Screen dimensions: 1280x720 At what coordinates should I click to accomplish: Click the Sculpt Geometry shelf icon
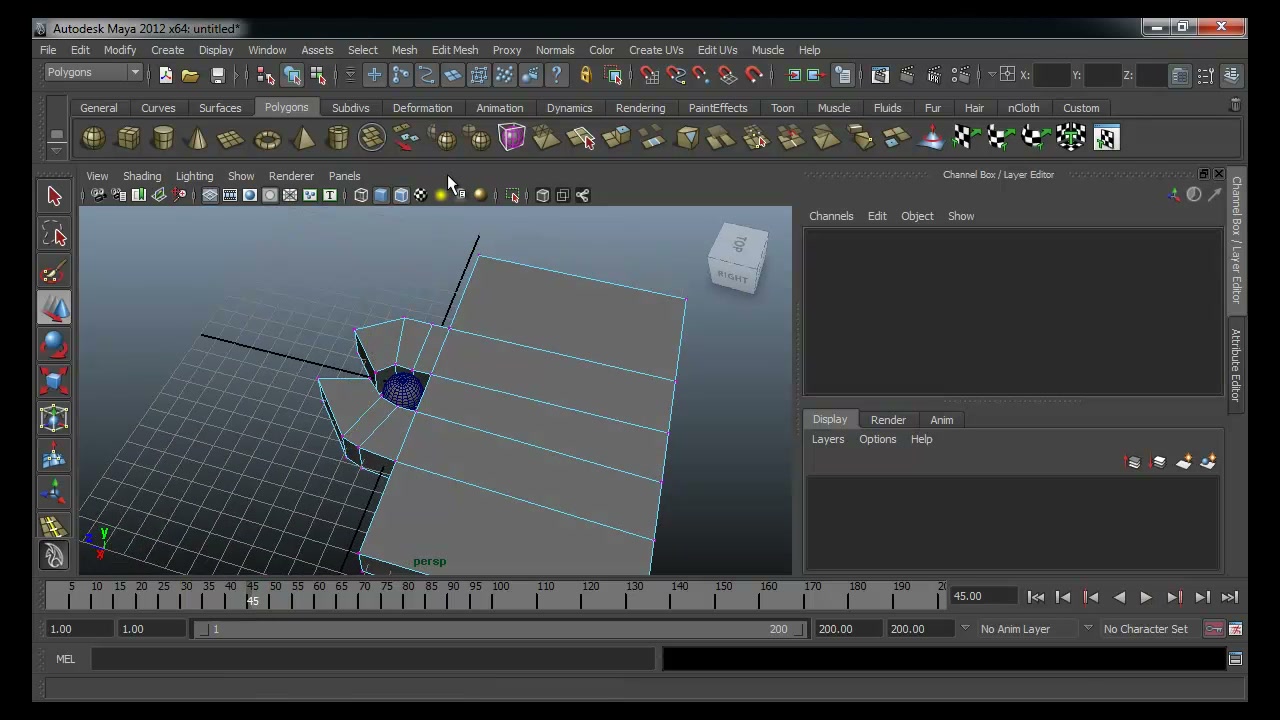click(x=931, y=138)
